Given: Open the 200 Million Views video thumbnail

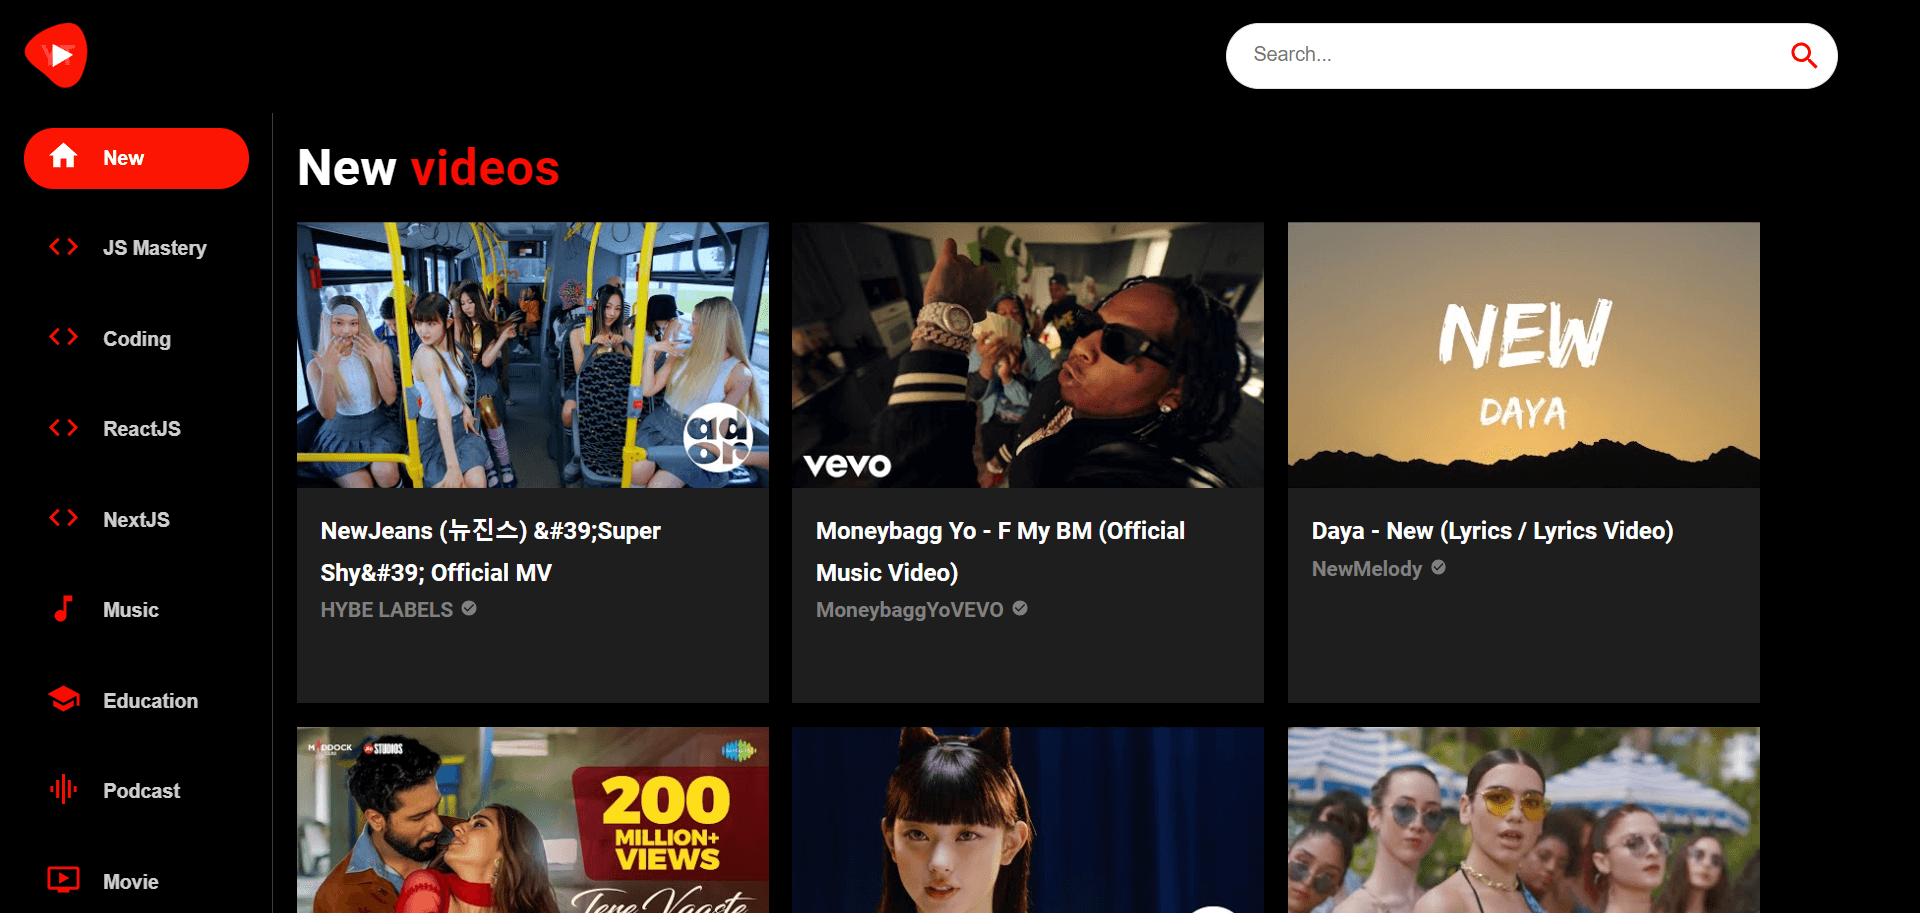Looking at the screenshot, I should point(533,820).
